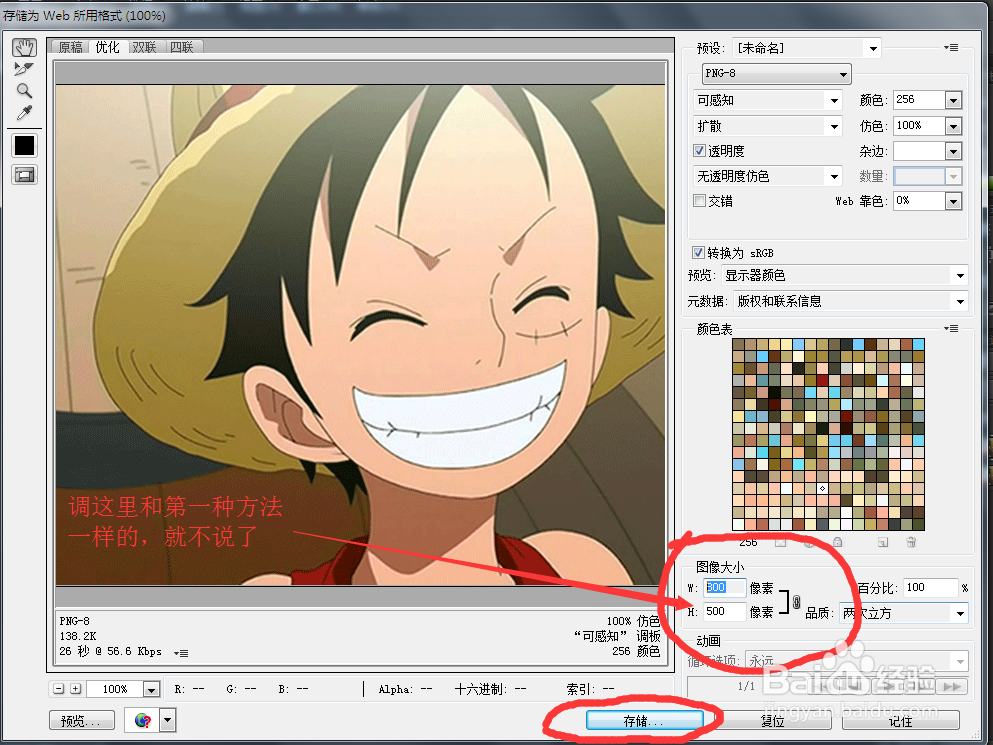Image resolution: width=993 pixels, height=745 pixels.
Task: Open the PNG-8 format dropdown
Action: tap(776, 73)
